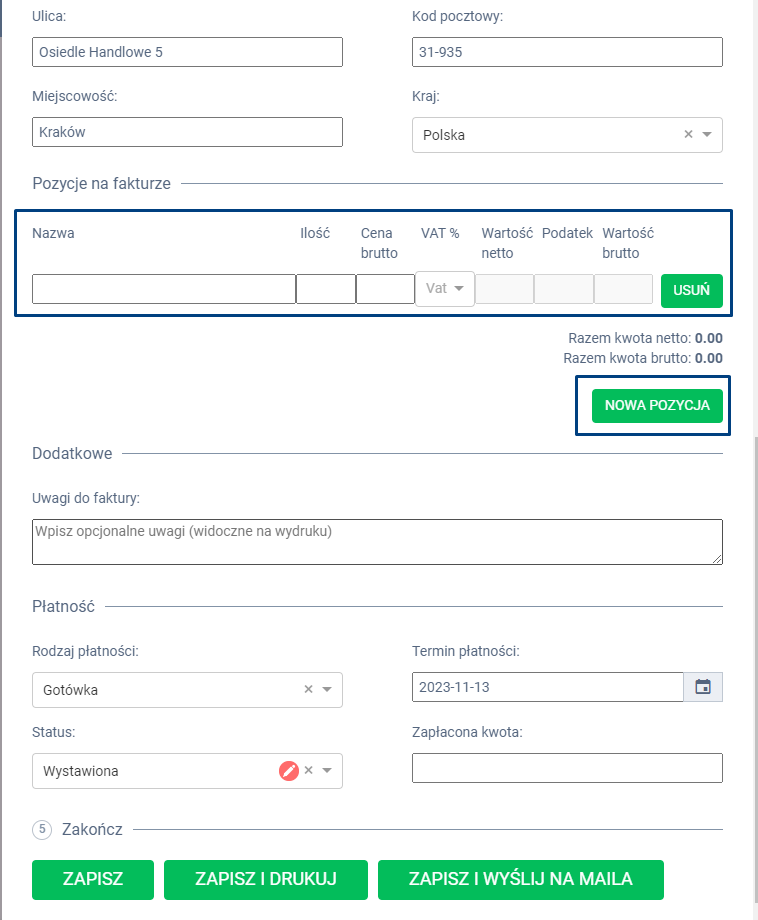758x920 pixels.
Task: Click the Ilość quantity field
Action: pyautogui.click(x=325, y=289)
